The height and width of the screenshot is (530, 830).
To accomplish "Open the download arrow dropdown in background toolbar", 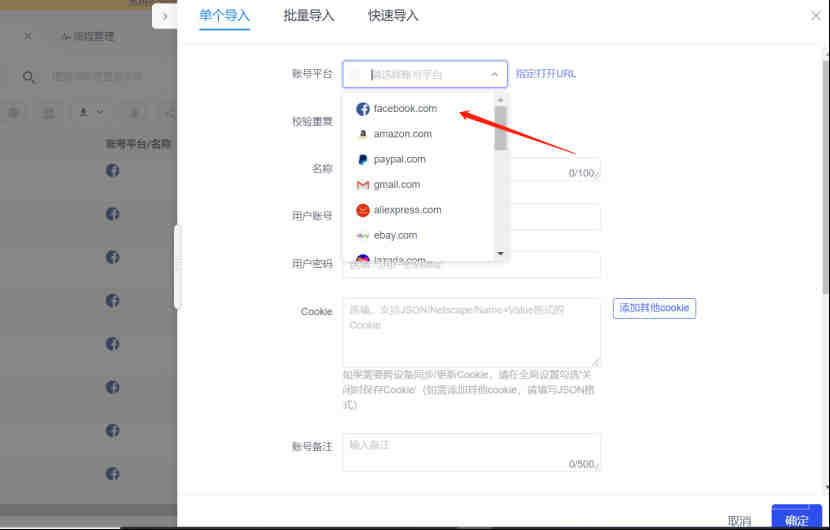I will click(91, 112).
